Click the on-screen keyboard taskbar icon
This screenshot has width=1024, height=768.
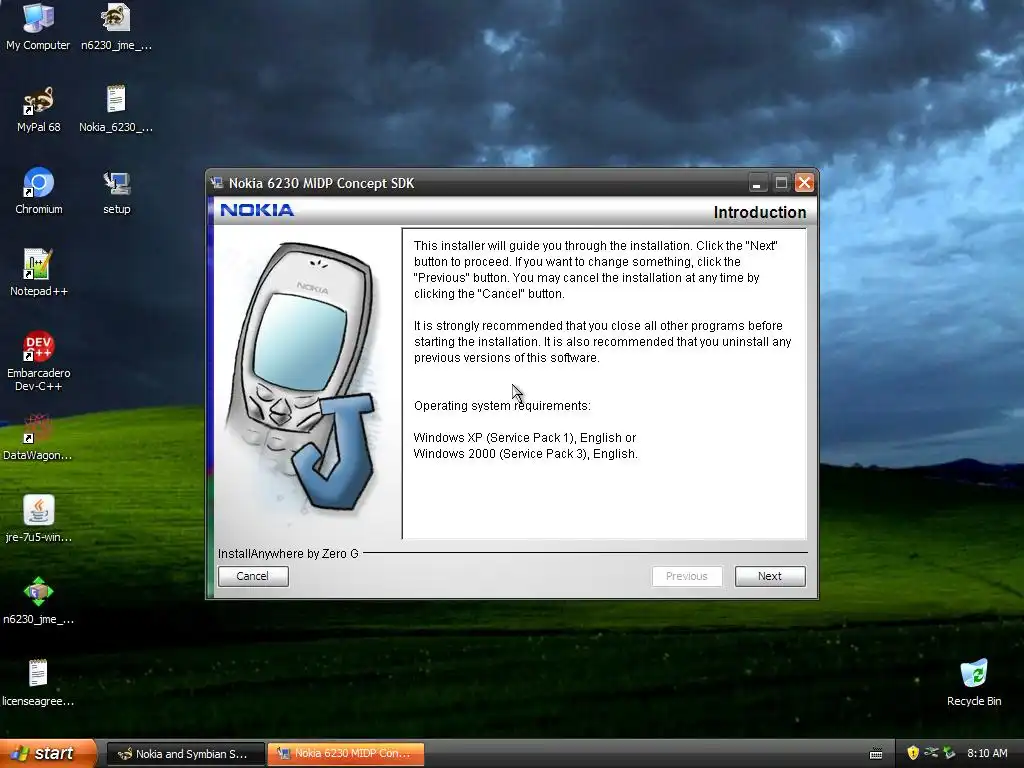pyautogui.click(x=876, y=754)
